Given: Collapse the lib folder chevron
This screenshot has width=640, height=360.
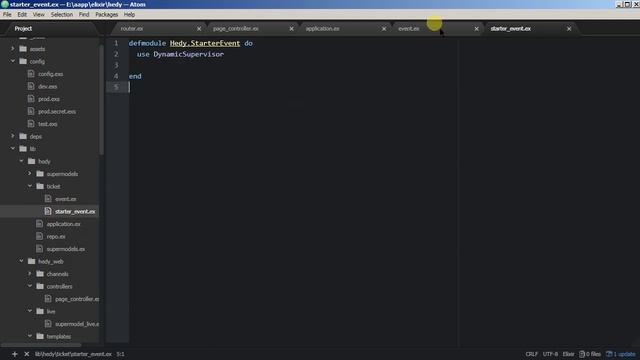Looking at the screenshot, I should (13, 149).
